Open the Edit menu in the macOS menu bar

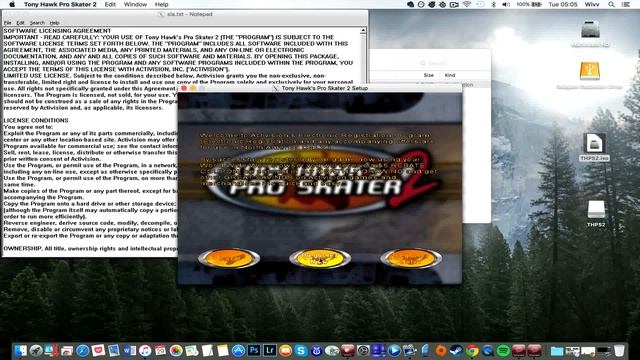110,4
